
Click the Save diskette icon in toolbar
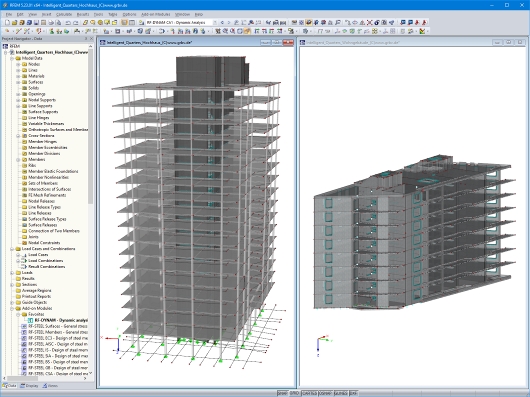tap(36, 23)
